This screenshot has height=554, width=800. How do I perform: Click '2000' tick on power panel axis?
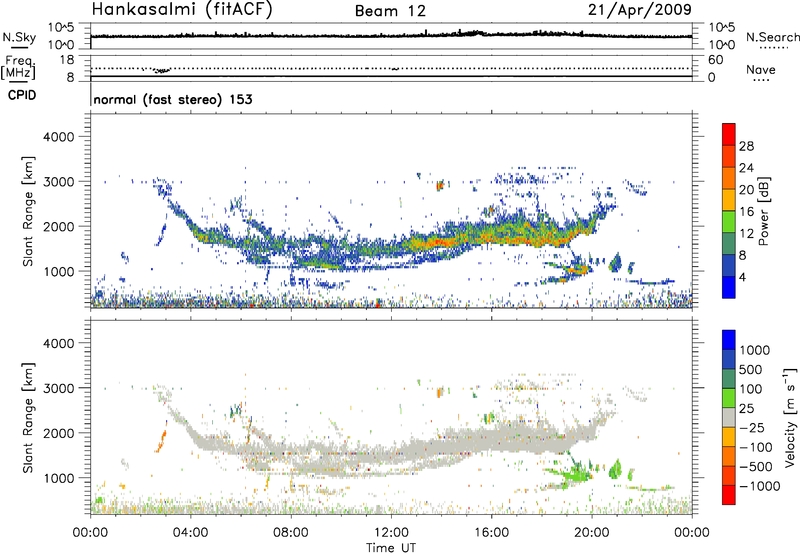(58, 226)
